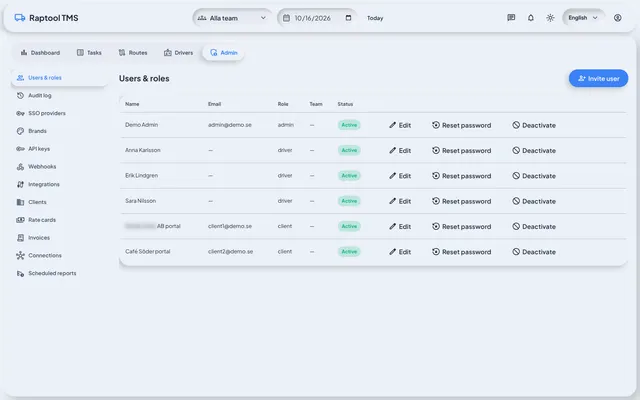The image size is (640, 400).
Task: Reset password for Demo Admin
Action: click(462, 125)
